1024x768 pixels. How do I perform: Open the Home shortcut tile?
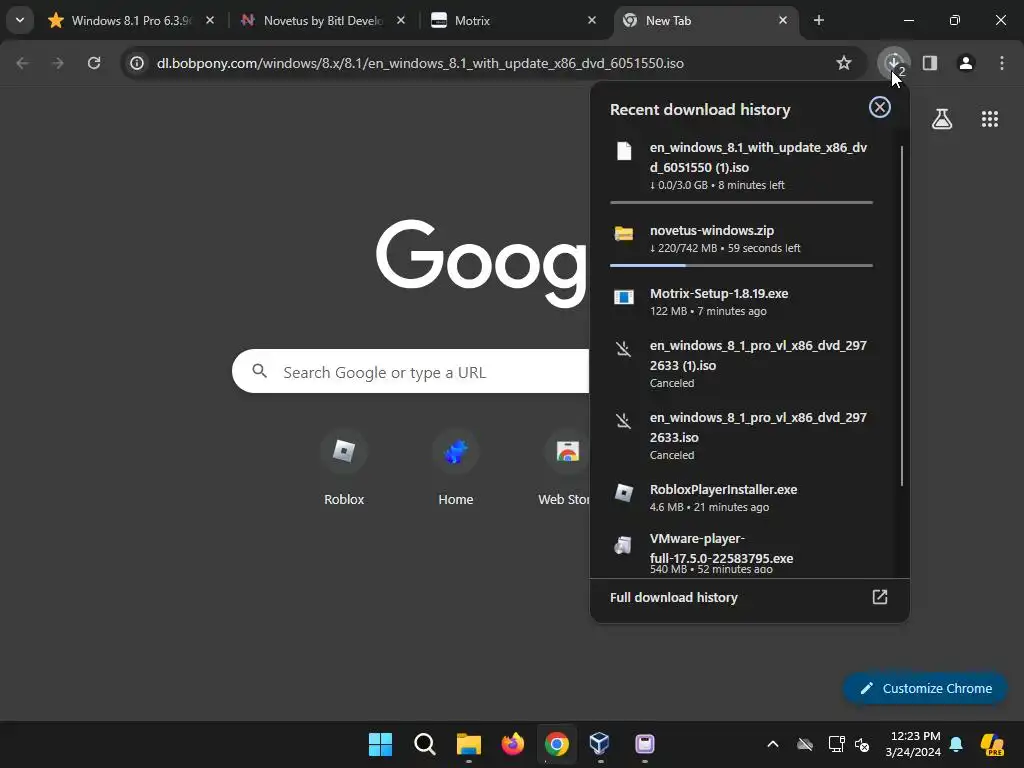456,468
